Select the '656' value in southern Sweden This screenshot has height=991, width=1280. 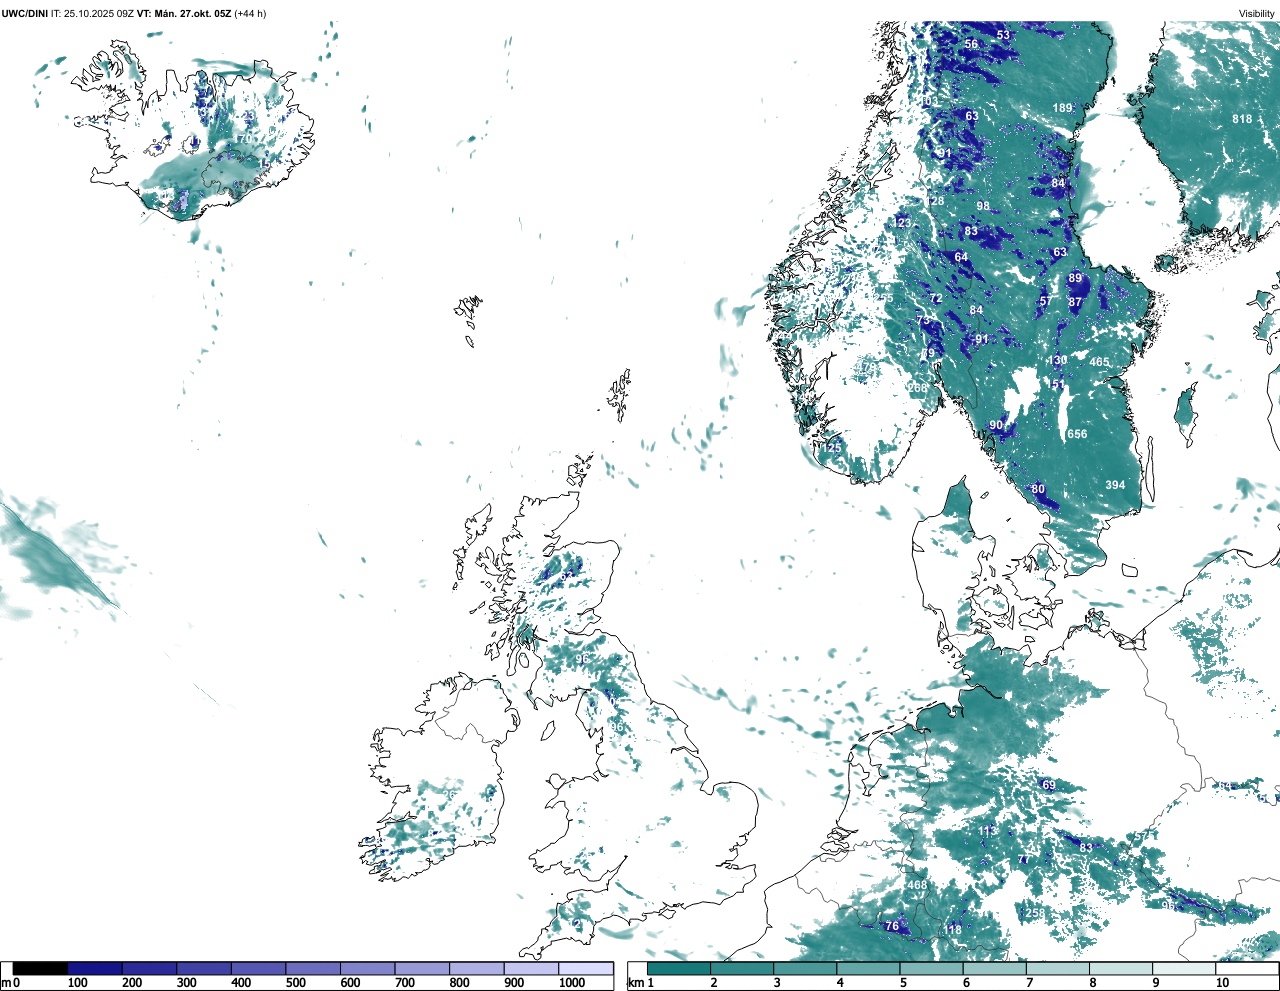(1077, 434)
